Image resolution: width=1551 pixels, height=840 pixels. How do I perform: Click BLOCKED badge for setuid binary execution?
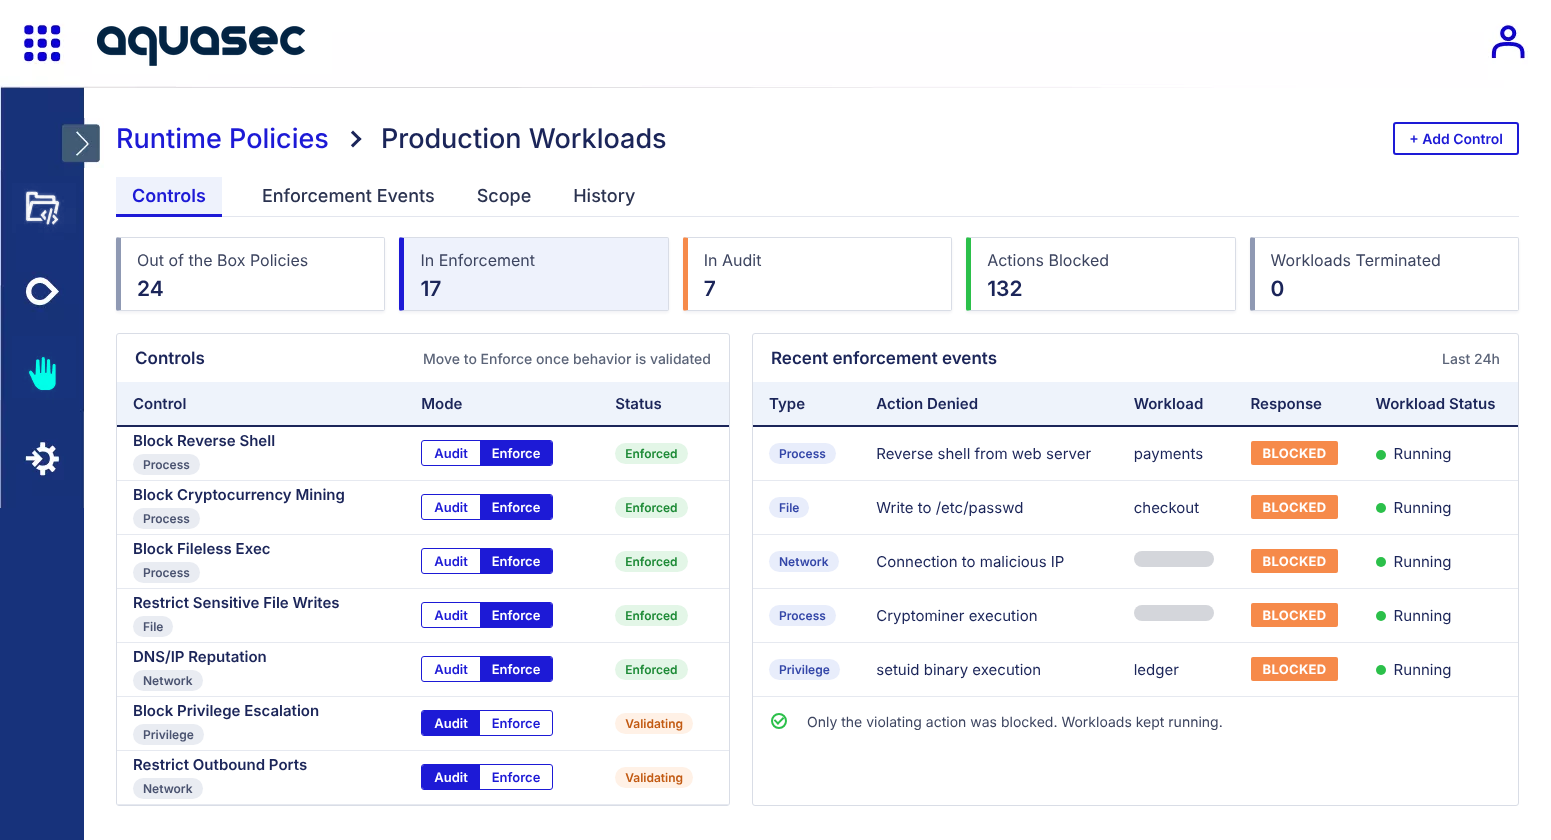(1294, 669)
